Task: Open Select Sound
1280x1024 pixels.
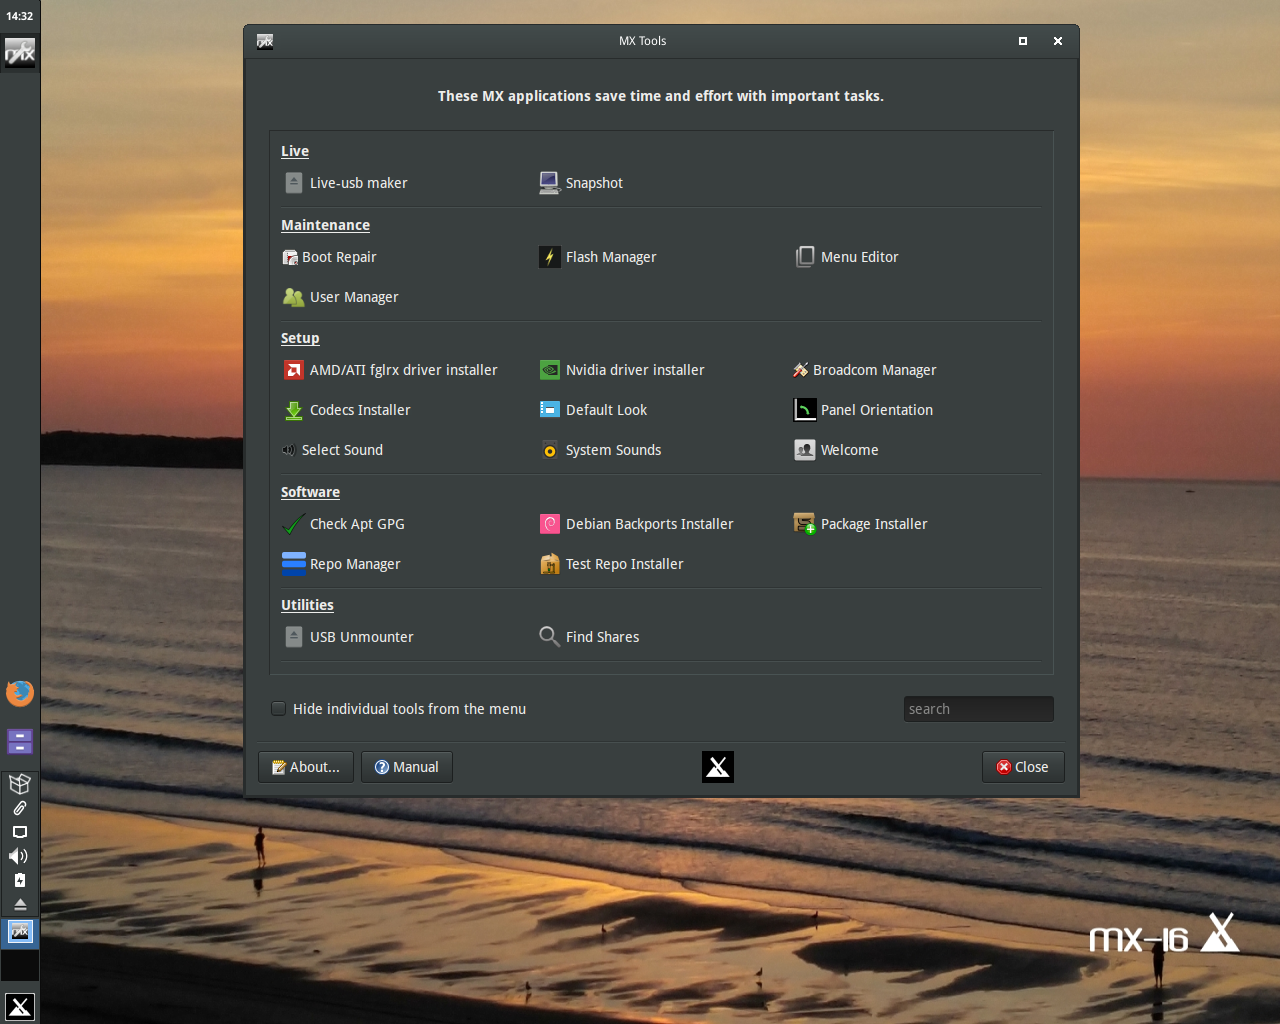Action: 333,450
